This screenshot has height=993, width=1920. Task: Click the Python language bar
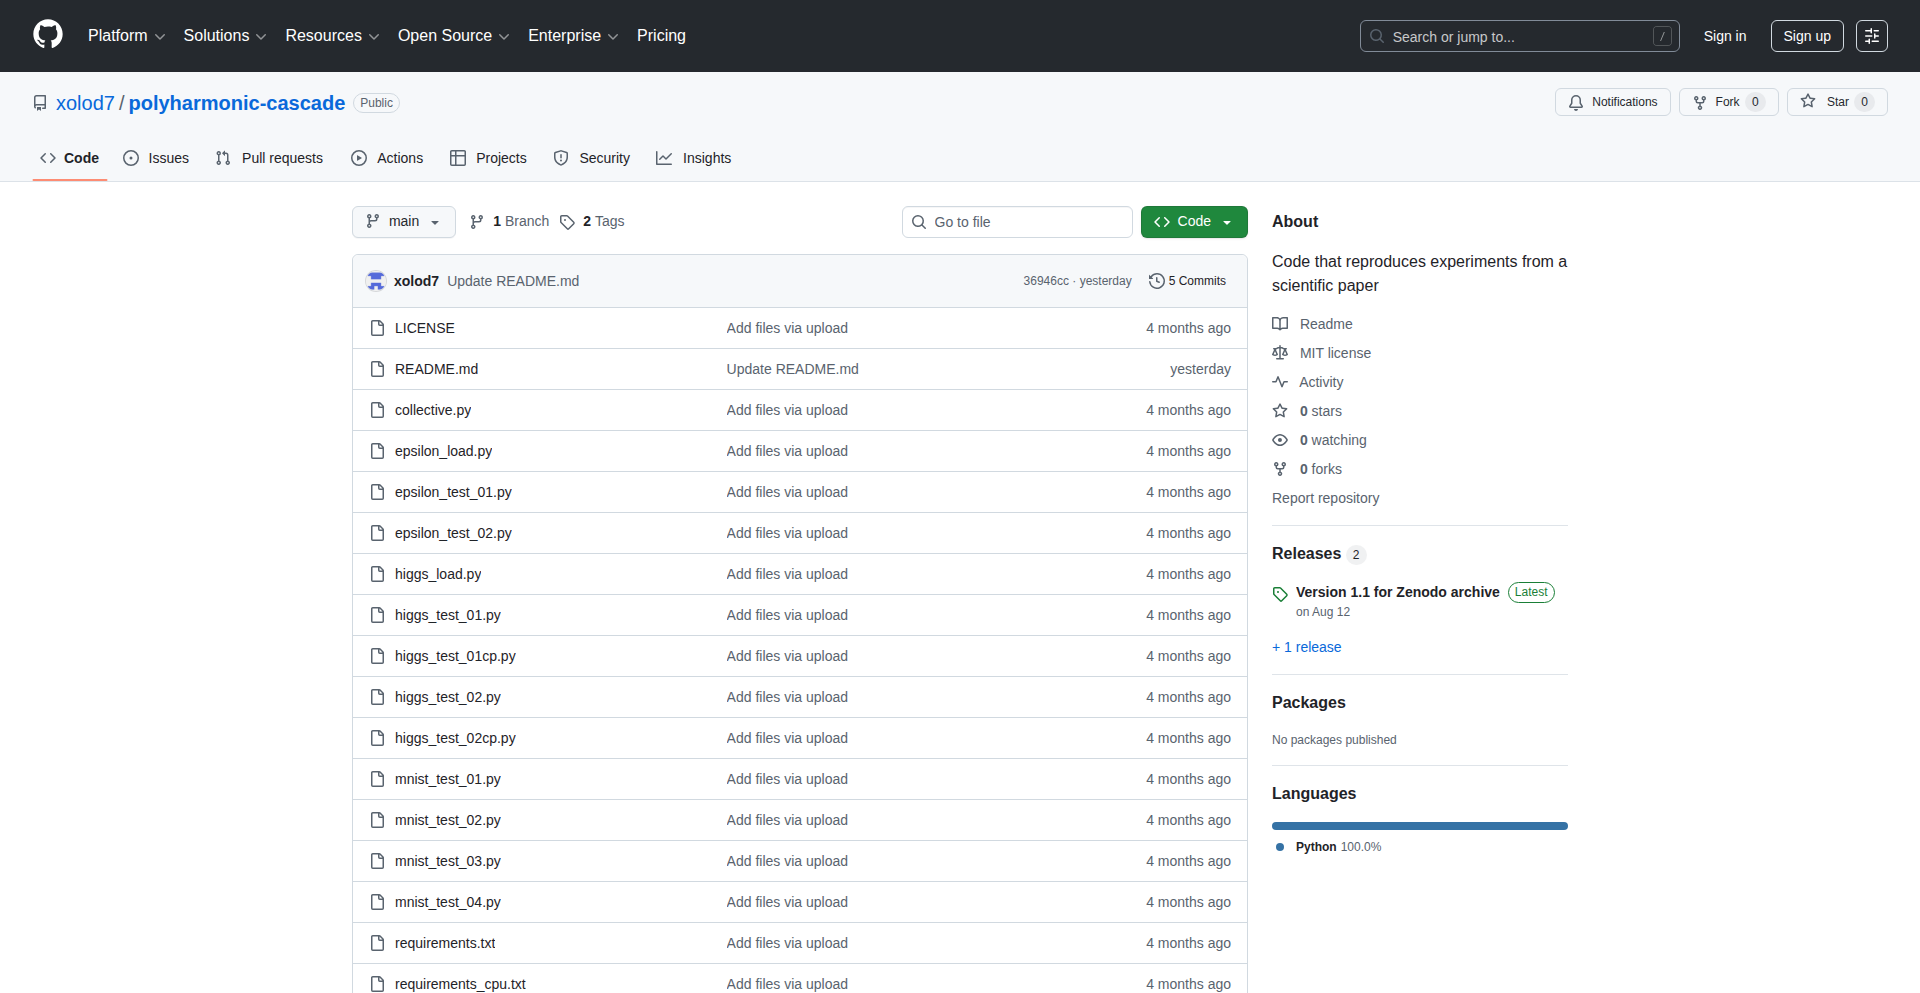pos(1419,826)
